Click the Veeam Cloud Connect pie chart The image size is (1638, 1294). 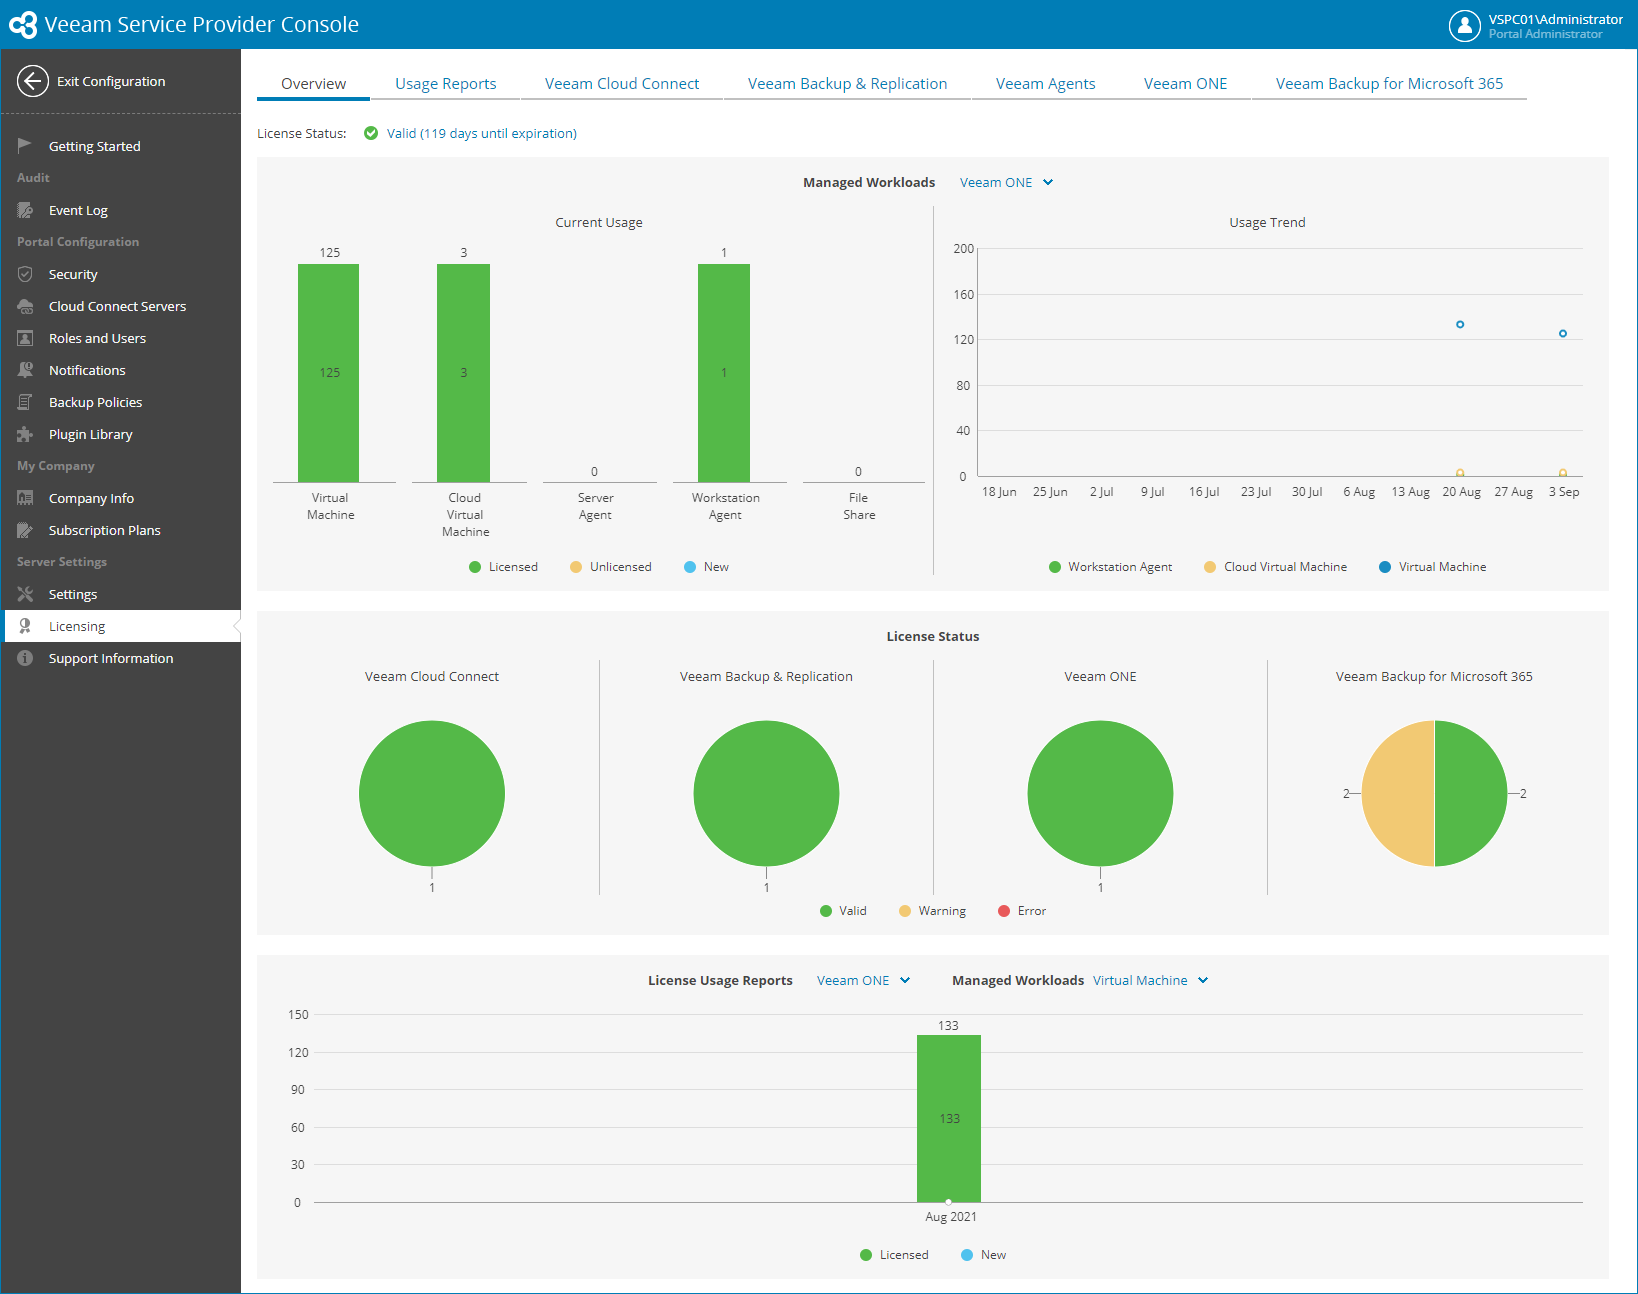tap(432, 793)
